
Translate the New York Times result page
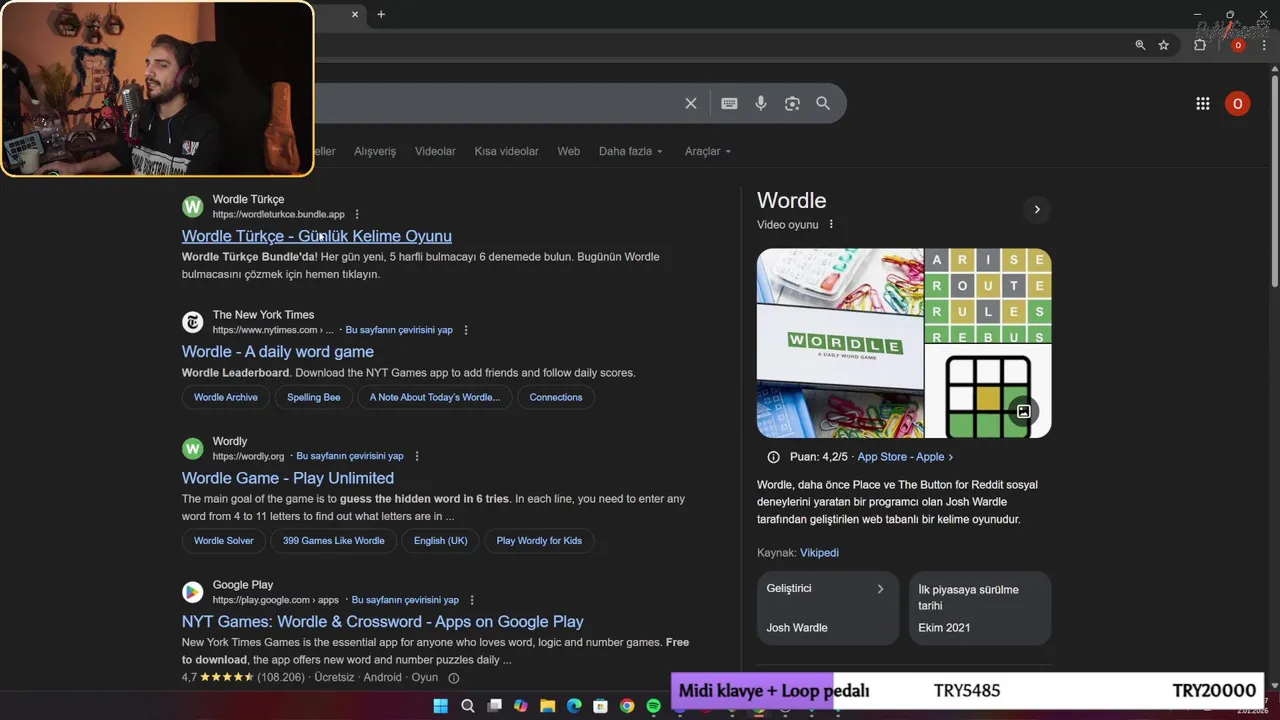click(x=399, y=330)
